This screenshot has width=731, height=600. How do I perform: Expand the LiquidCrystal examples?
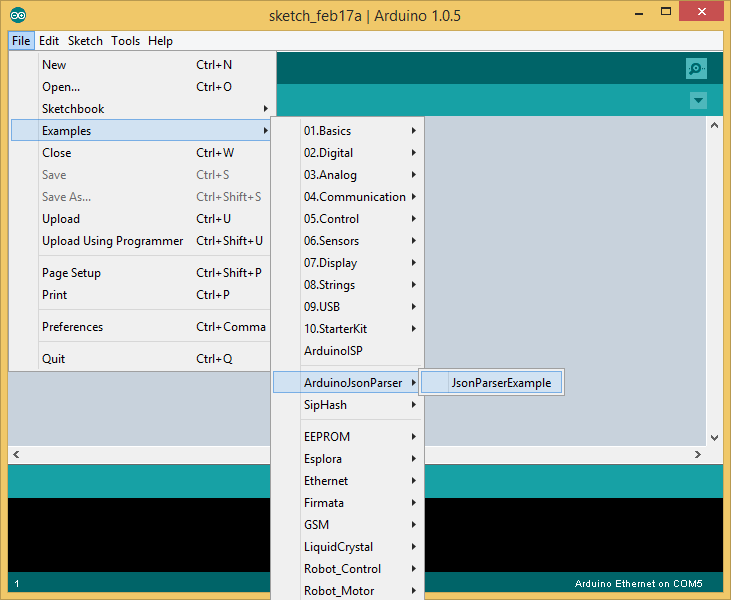tap(347, 546)
